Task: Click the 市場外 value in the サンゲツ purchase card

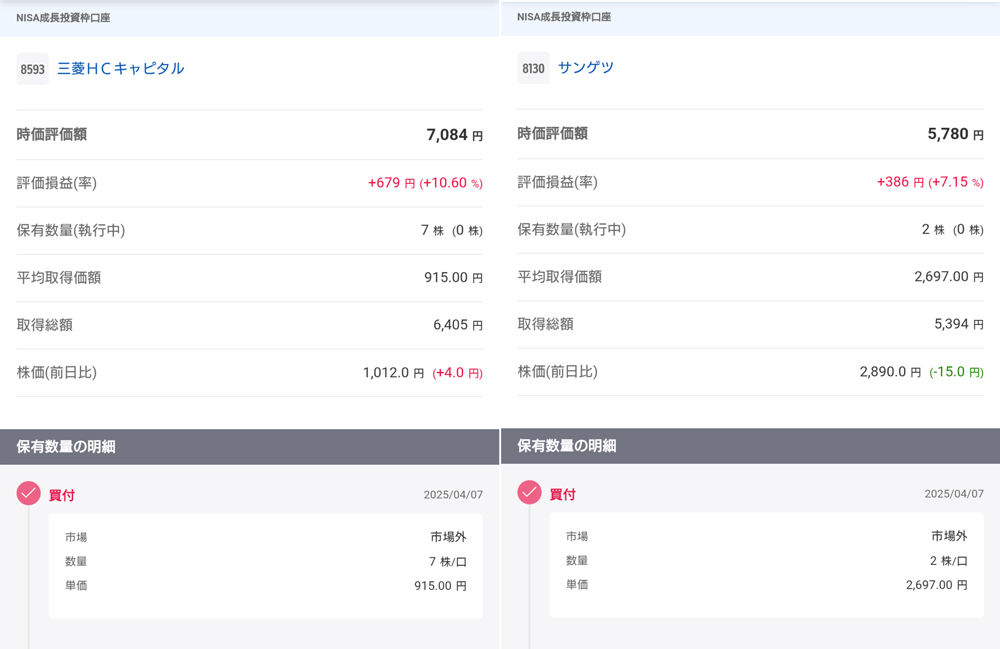Action: click(949, 536)
